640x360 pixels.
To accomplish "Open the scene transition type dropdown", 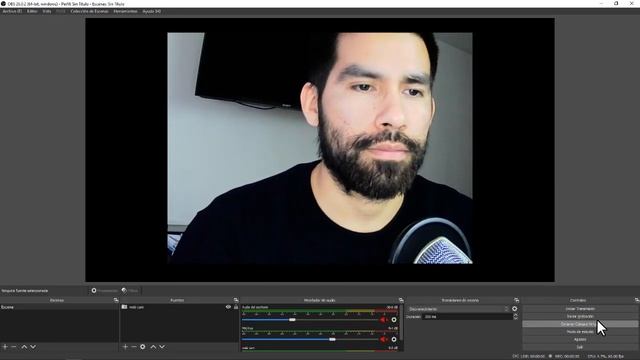I will pyautogui.click(x=458, y=309).
